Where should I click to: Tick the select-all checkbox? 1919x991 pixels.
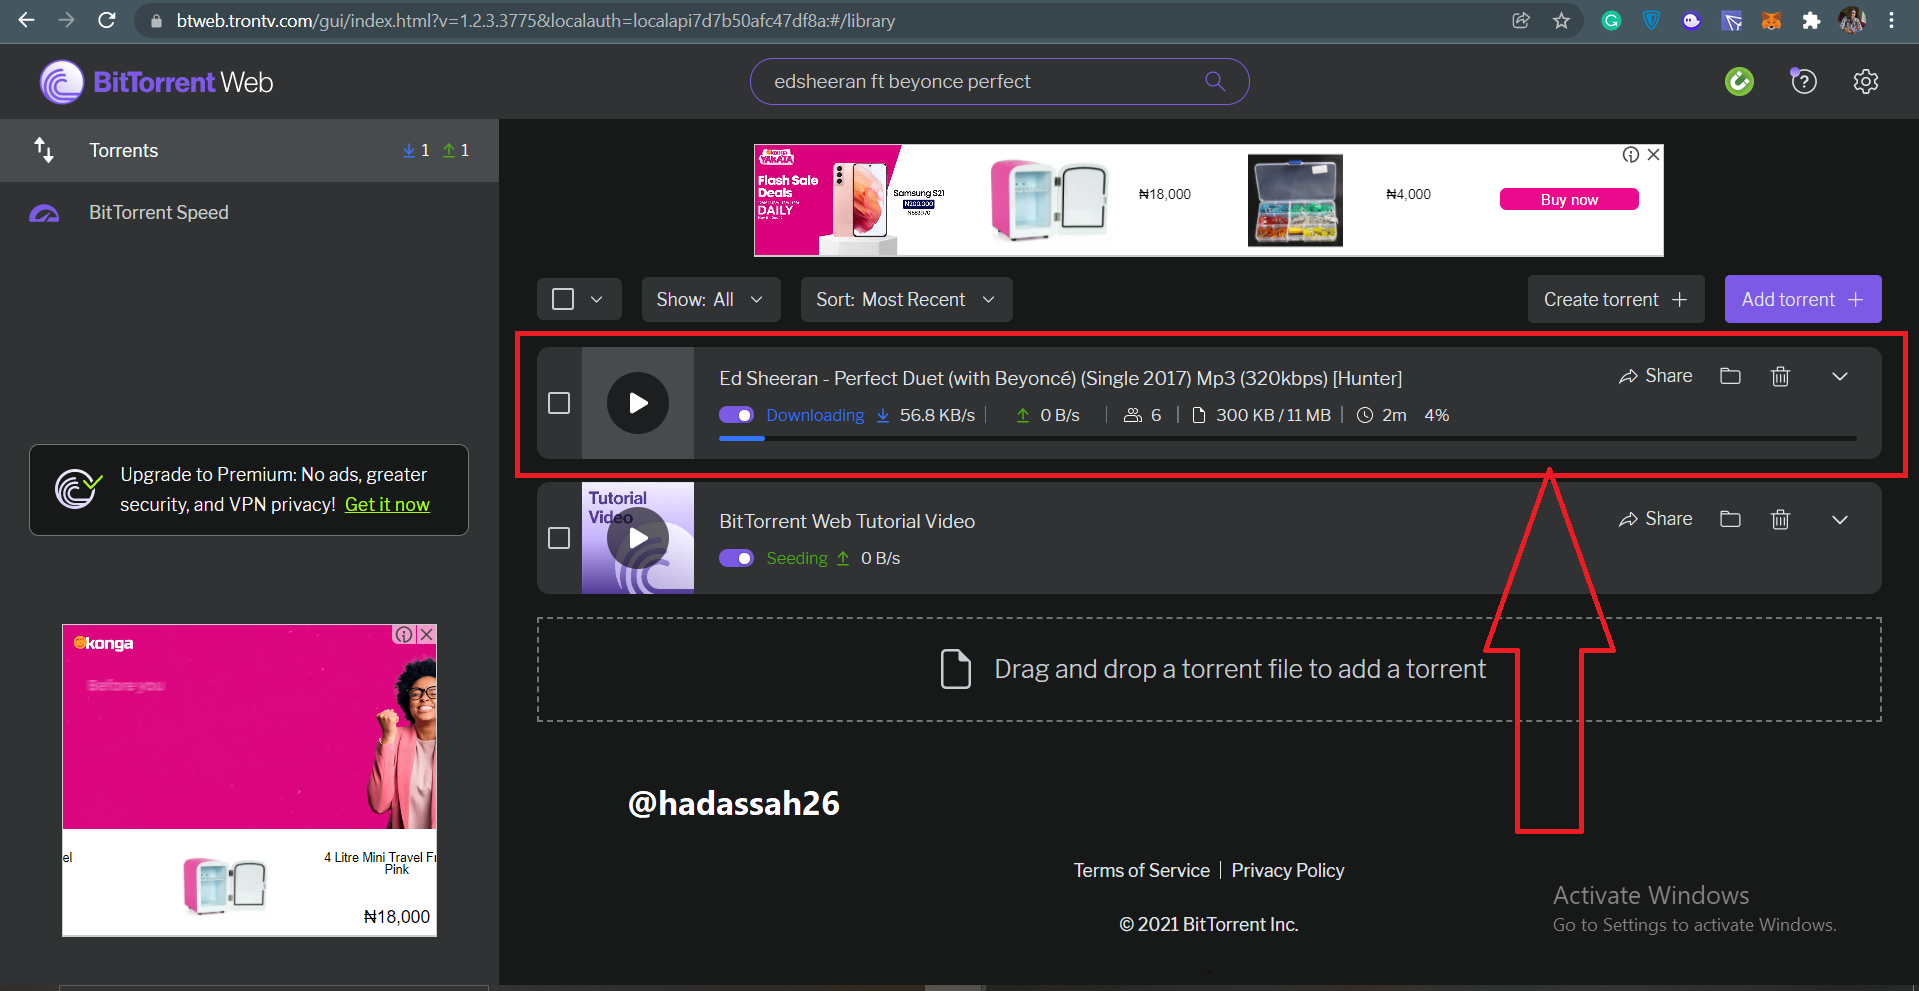563,299
